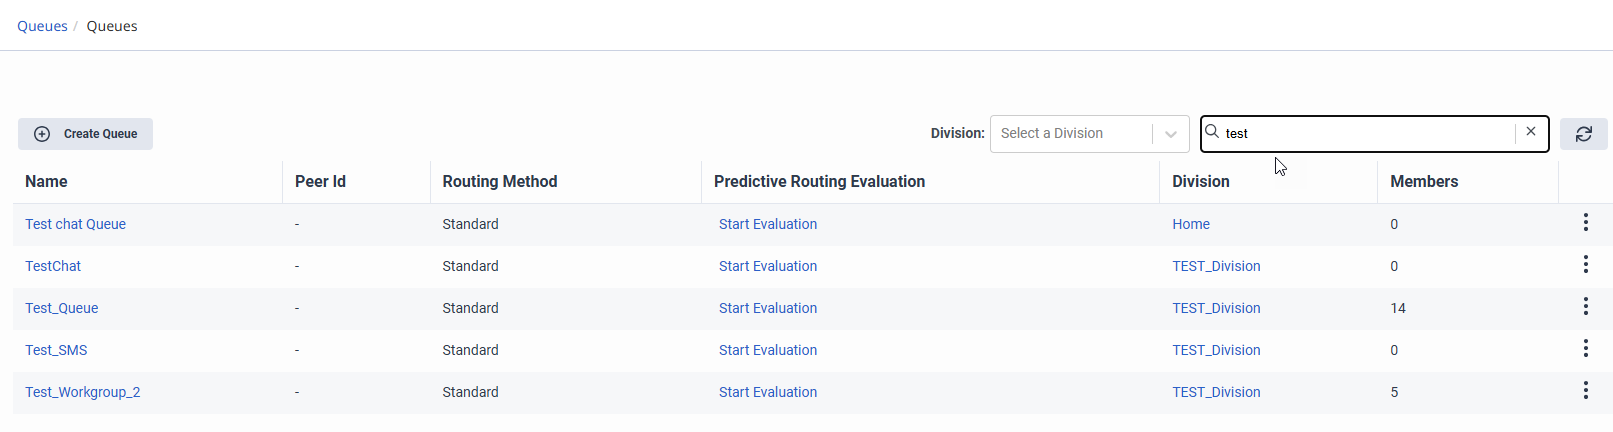
Task: Open more options menu for Test_Queue row
Action: [x=1585, y=307]
